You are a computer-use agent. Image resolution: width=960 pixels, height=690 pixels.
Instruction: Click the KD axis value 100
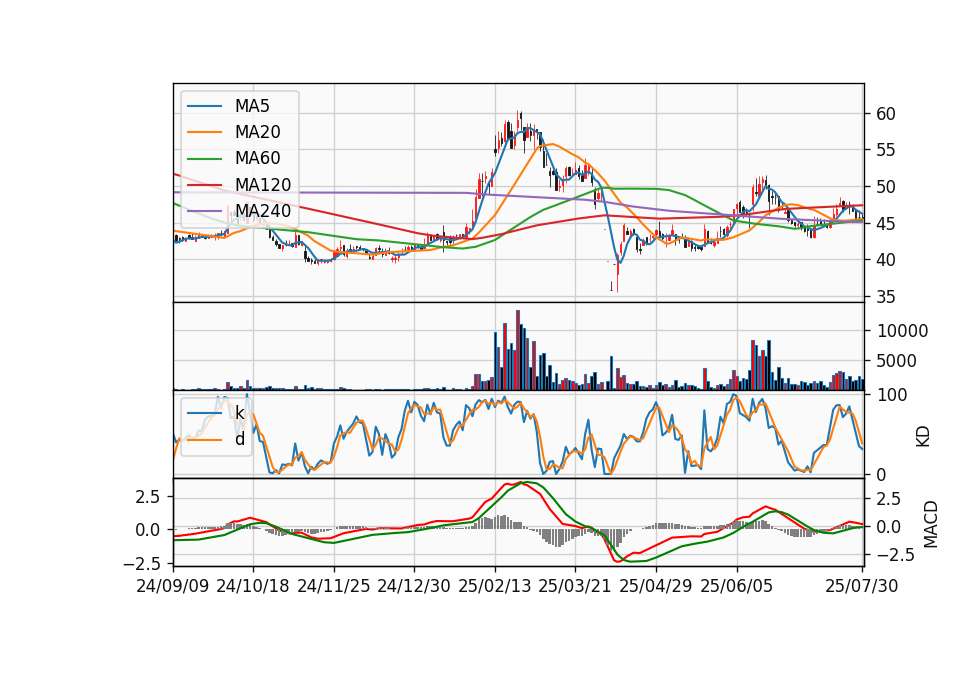click(x=892, y=395)
